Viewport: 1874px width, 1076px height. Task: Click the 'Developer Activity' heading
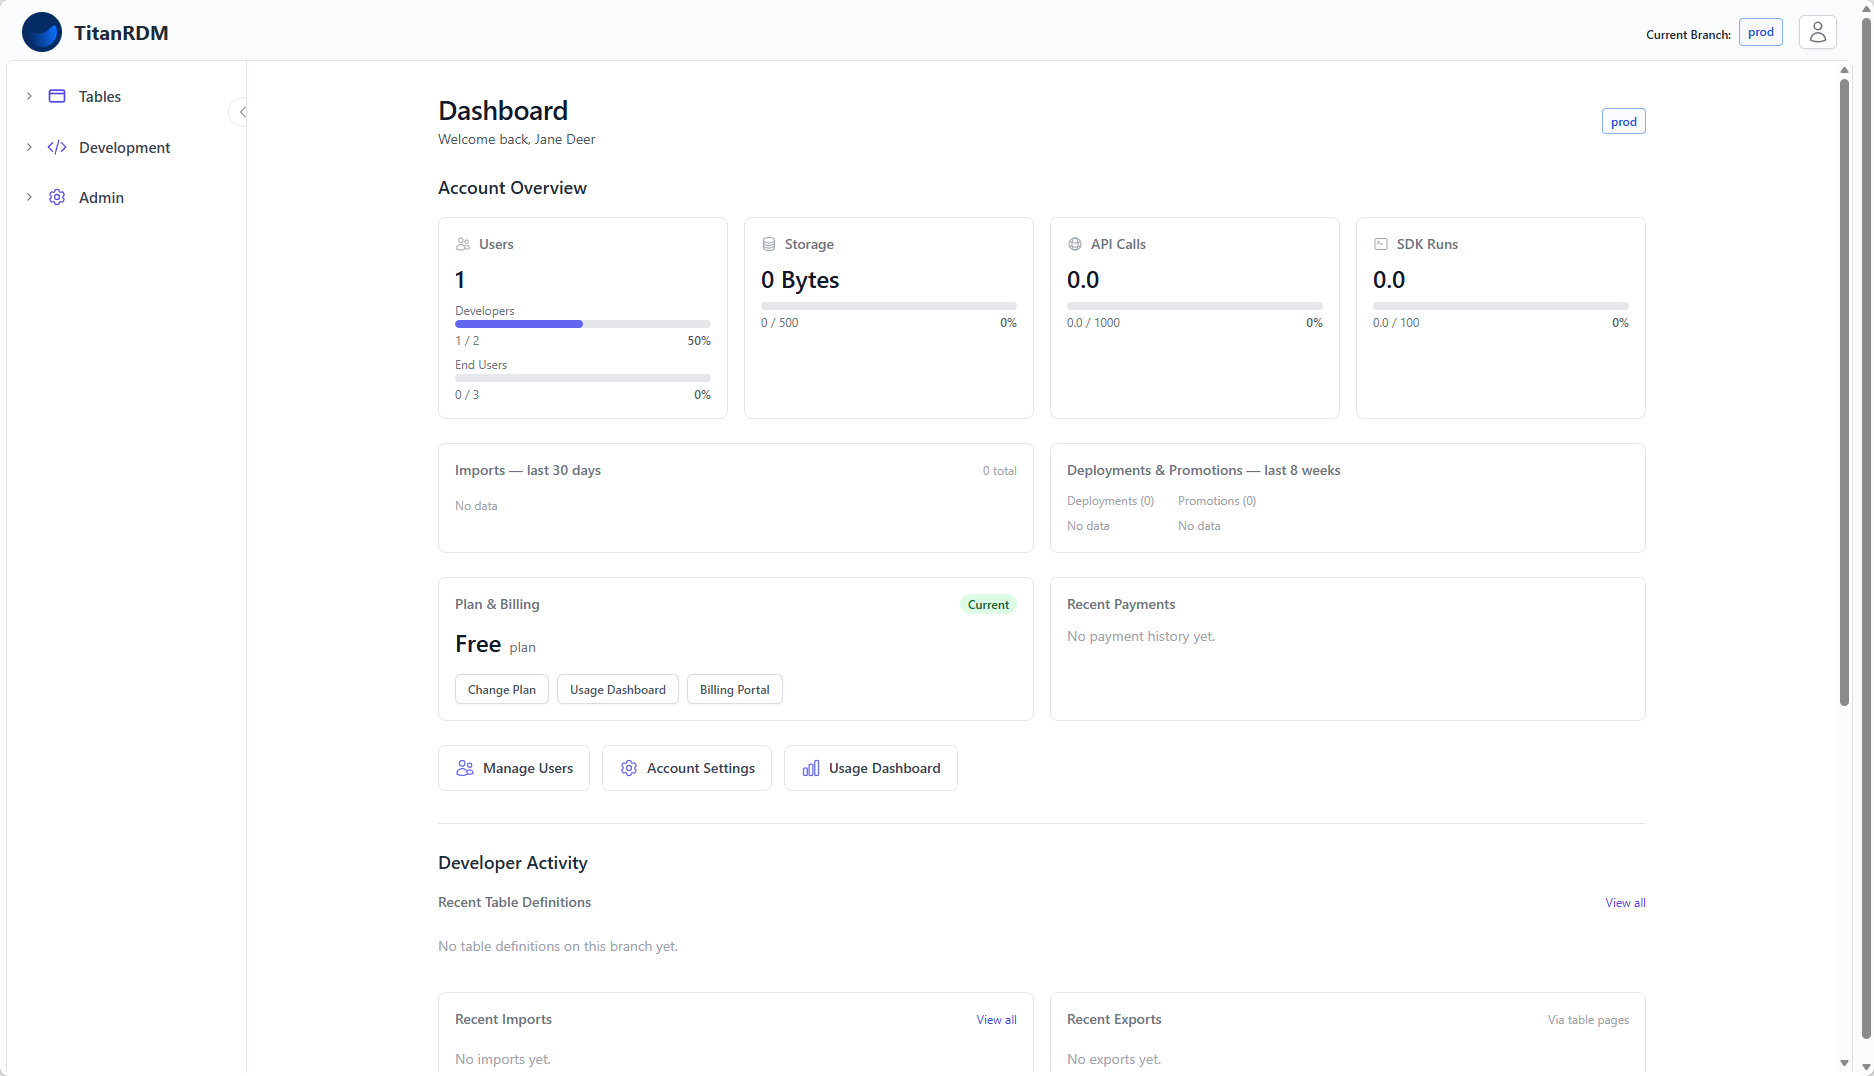tap(513, 862)
